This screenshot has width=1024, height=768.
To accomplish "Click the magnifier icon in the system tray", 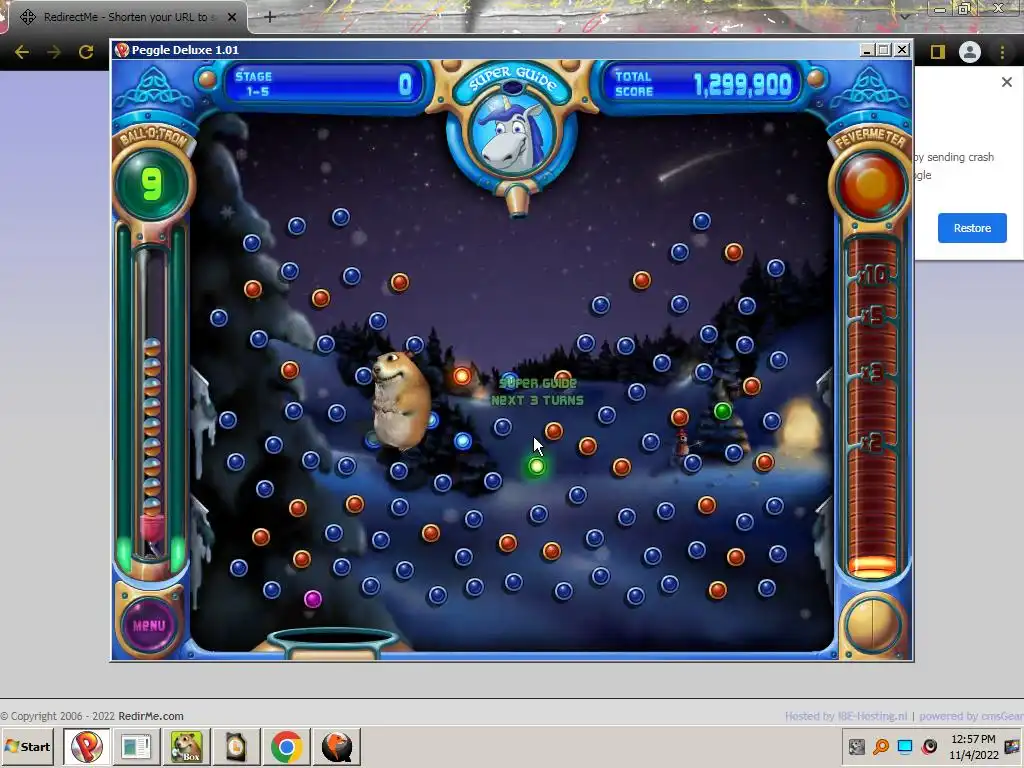I will [x=881, y=746].
